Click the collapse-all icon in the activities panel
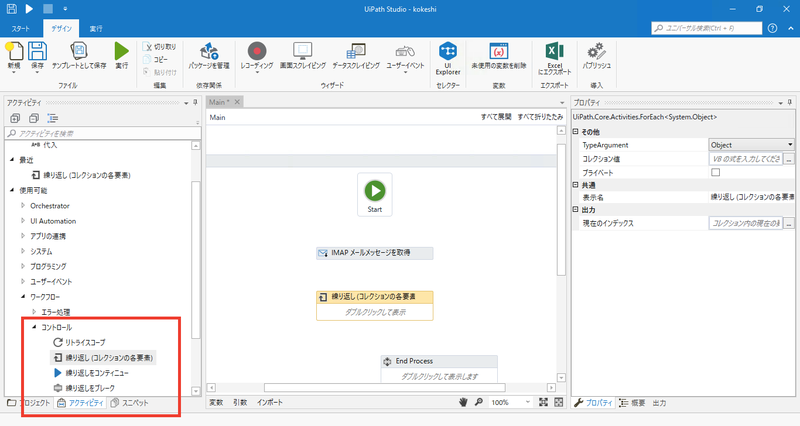 [x=34, y=118]
